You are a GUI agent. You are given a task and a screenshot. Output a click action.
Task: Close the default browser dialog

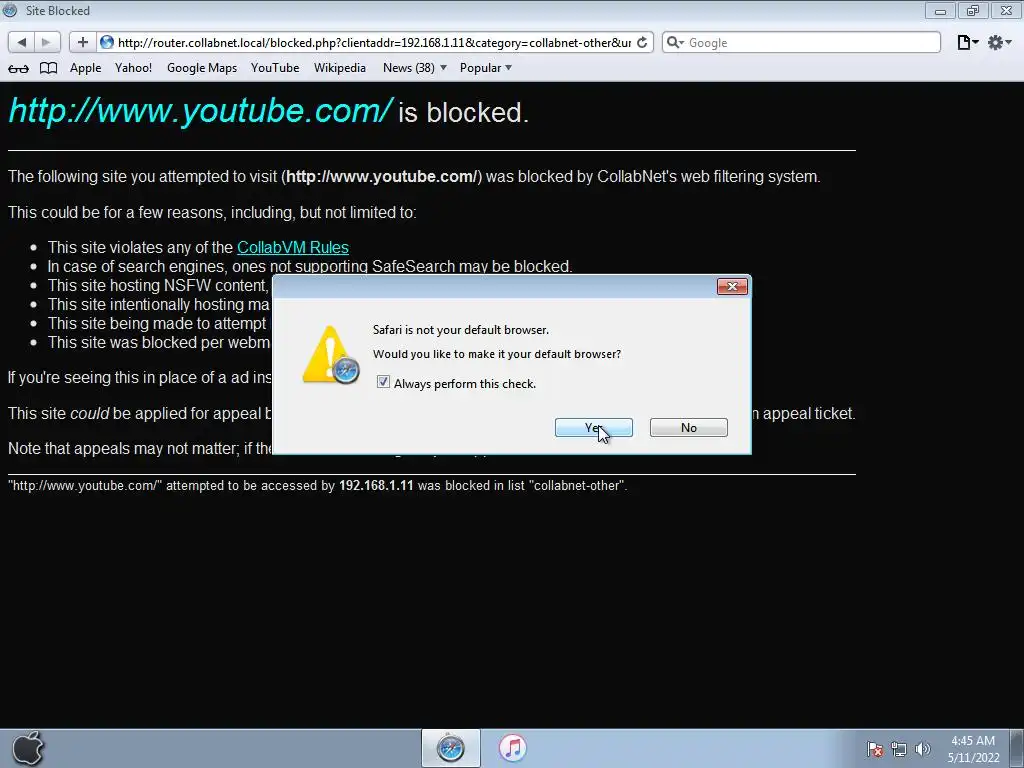coord(732,287)
